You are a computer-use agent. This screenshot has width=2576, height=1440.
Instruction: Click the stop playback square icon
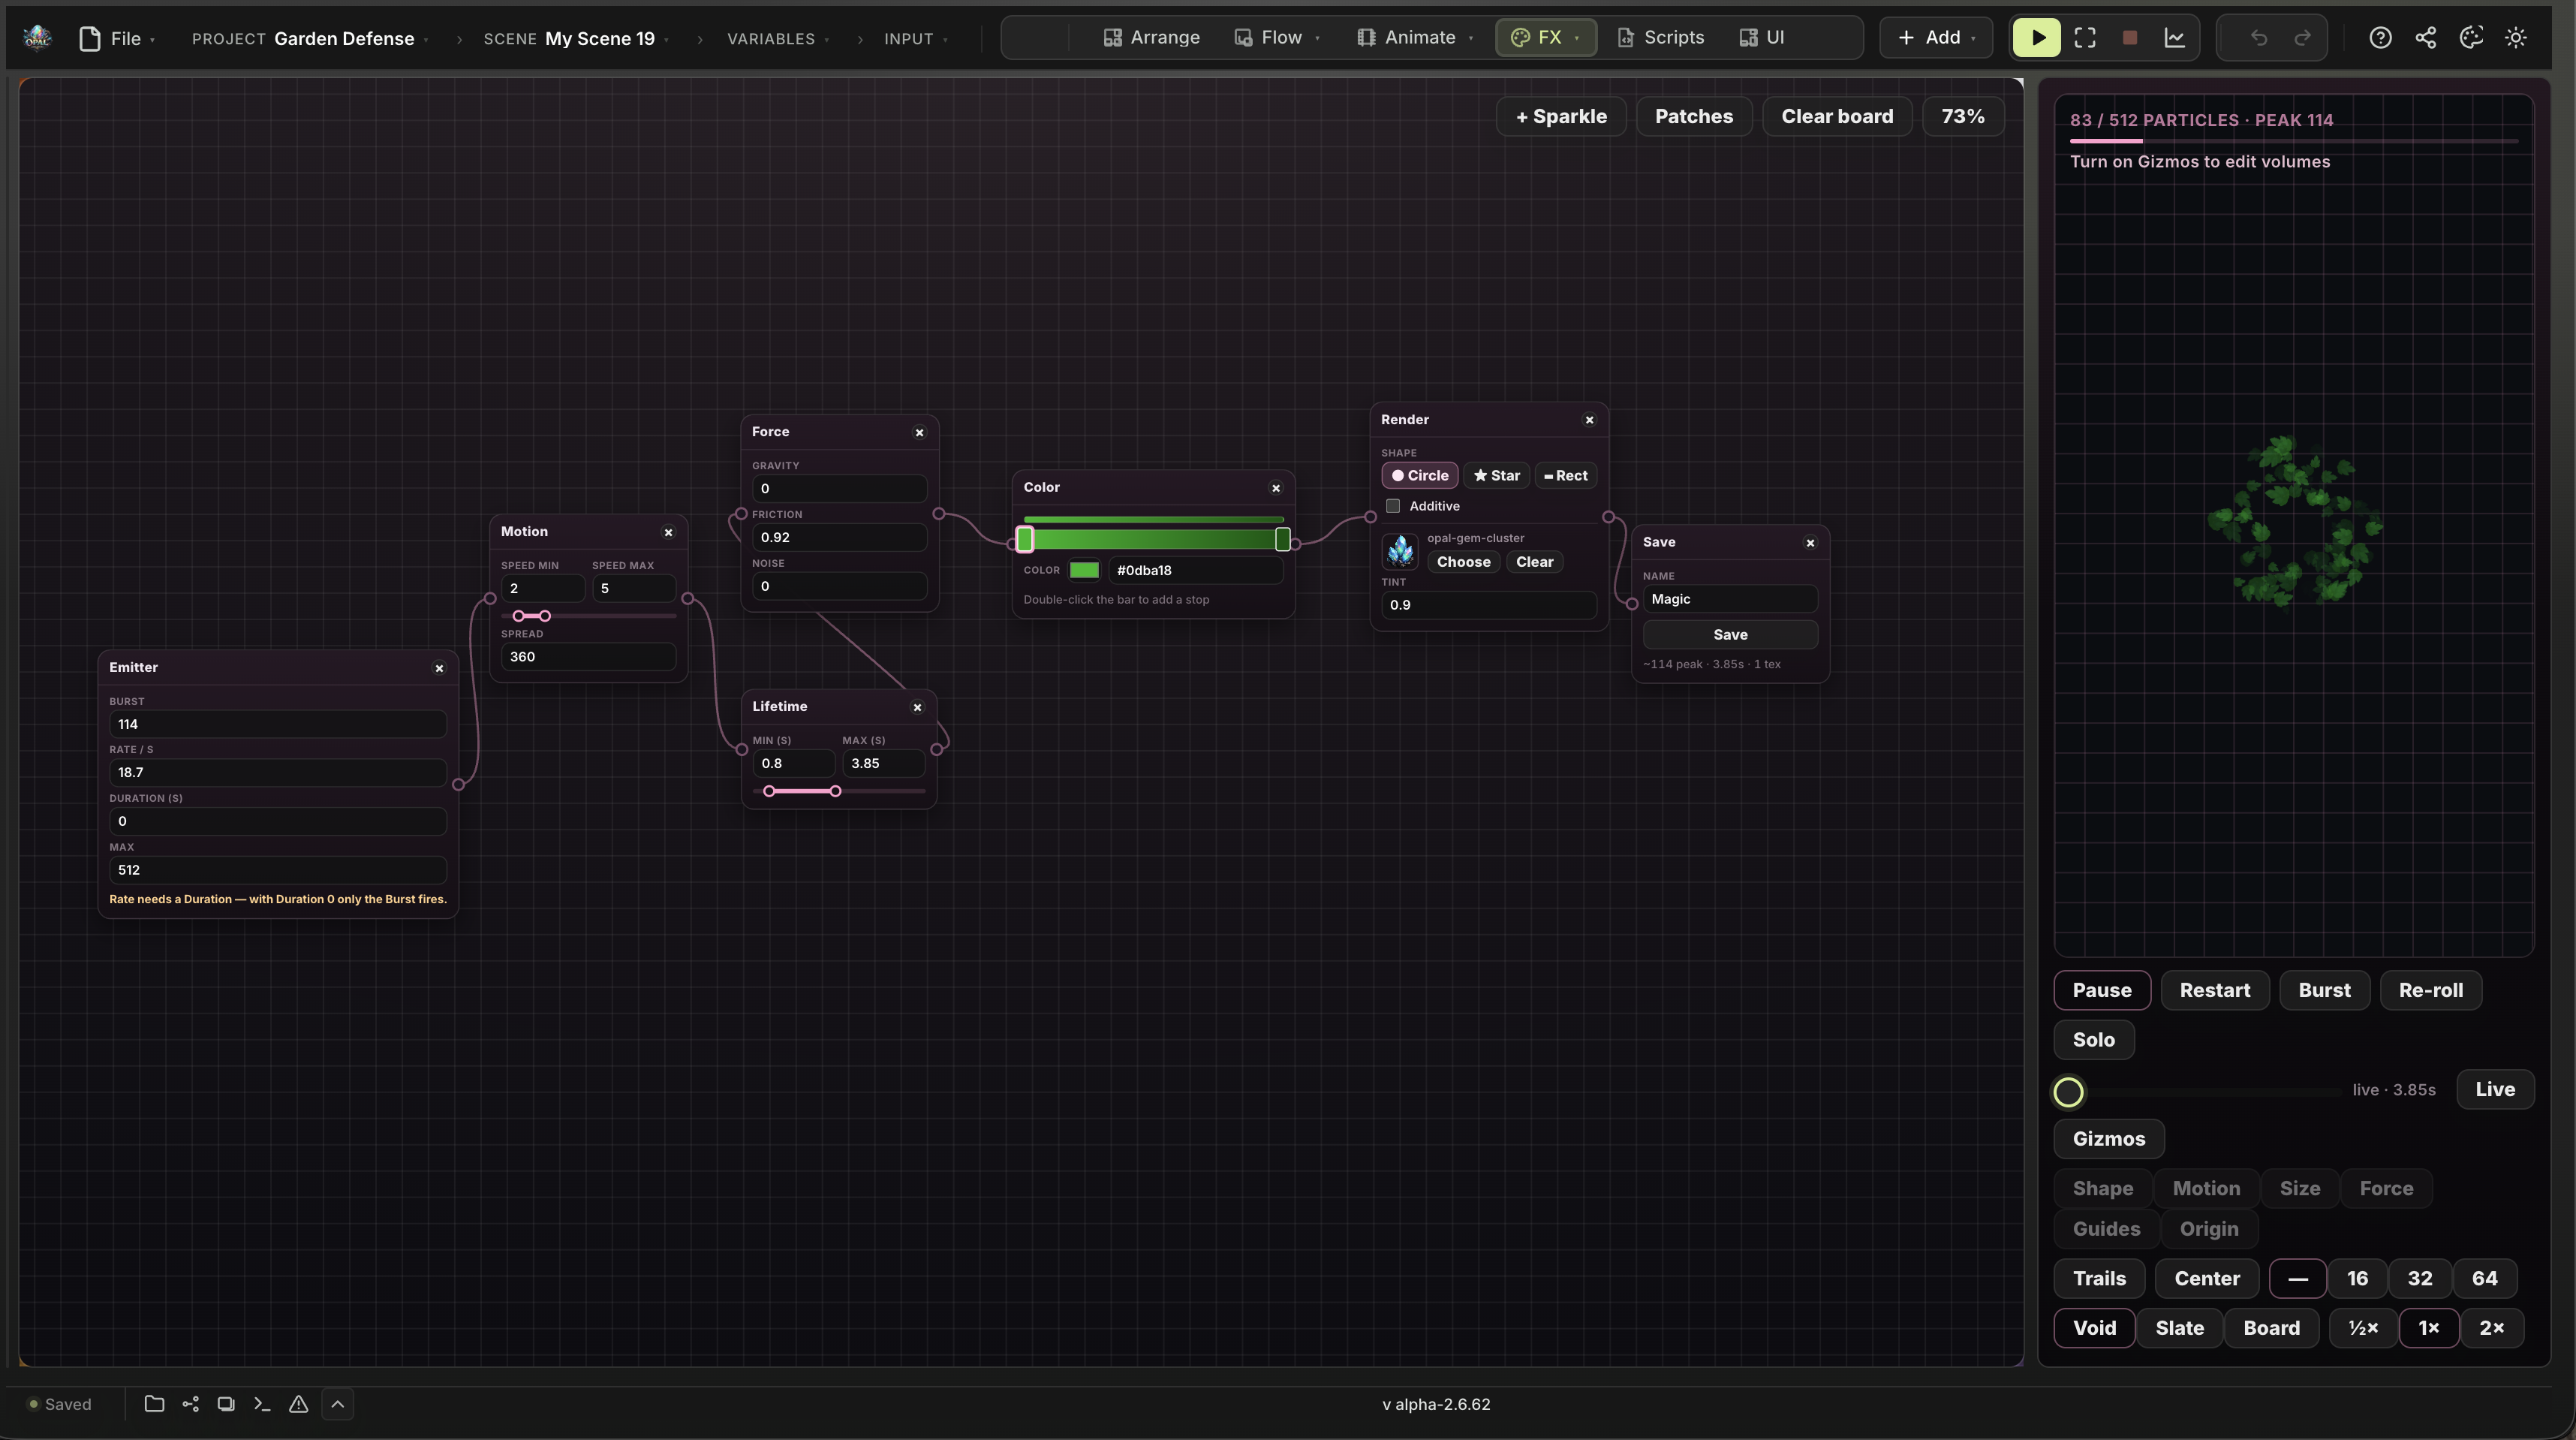(x=2130, y=38)
